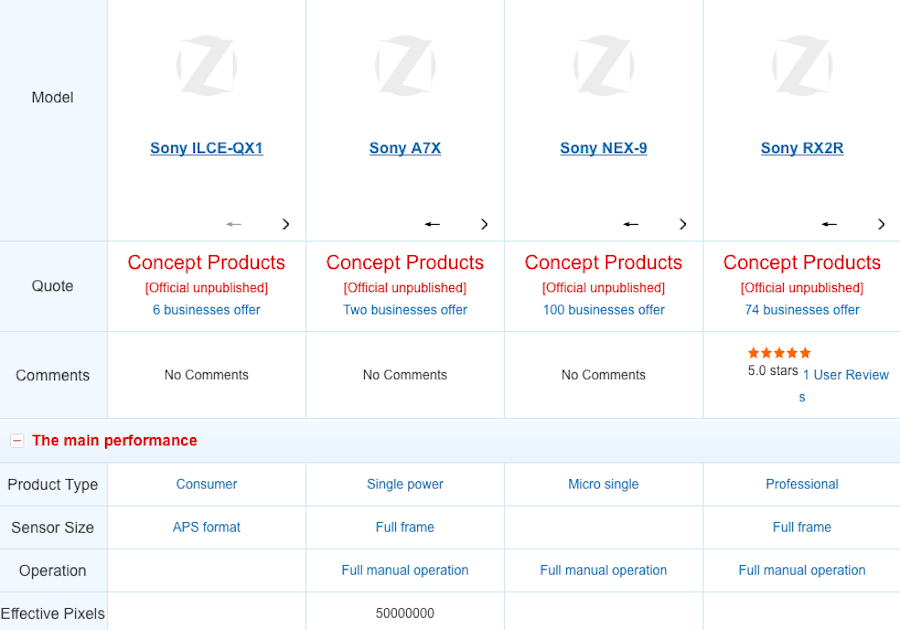This screenshot has width=900, height=630.
Task: Open Sony RX2R product page
Action: tap(802, 148)
